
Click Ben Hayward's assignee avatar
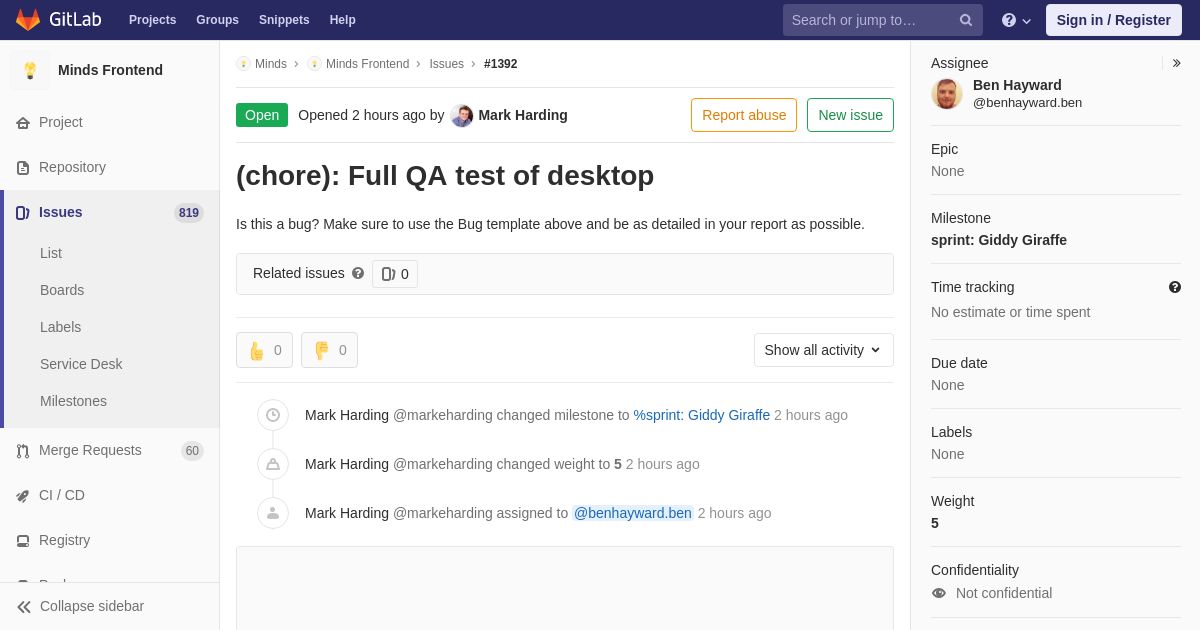947,94
